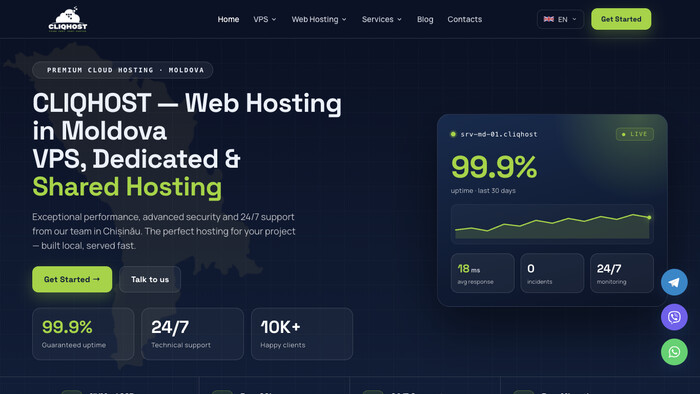This screenshot has width=700, height=394.
Task: Go to the Home menu item
Action: (x=228, y=19)
